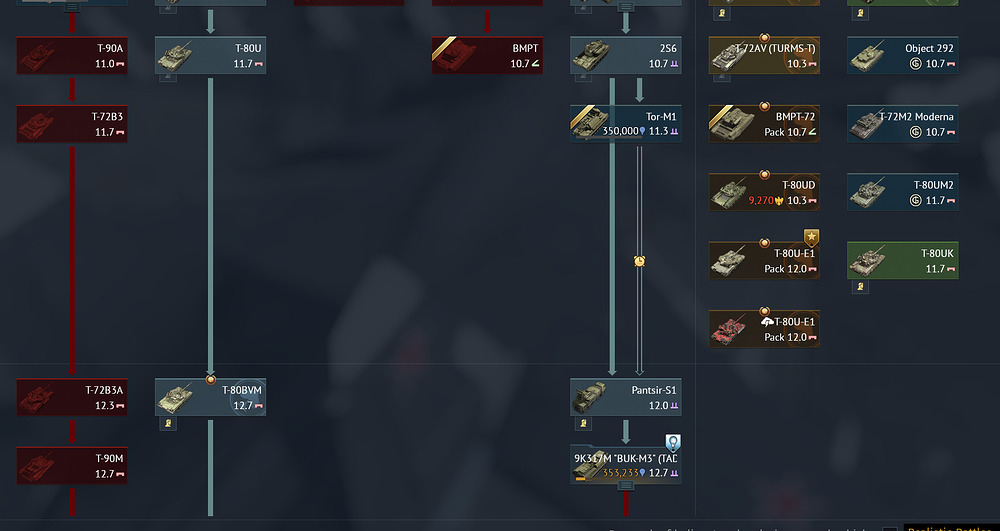Click the golden eagle icon on Object 292
The image size is (1000, 531).
point(916,64)
